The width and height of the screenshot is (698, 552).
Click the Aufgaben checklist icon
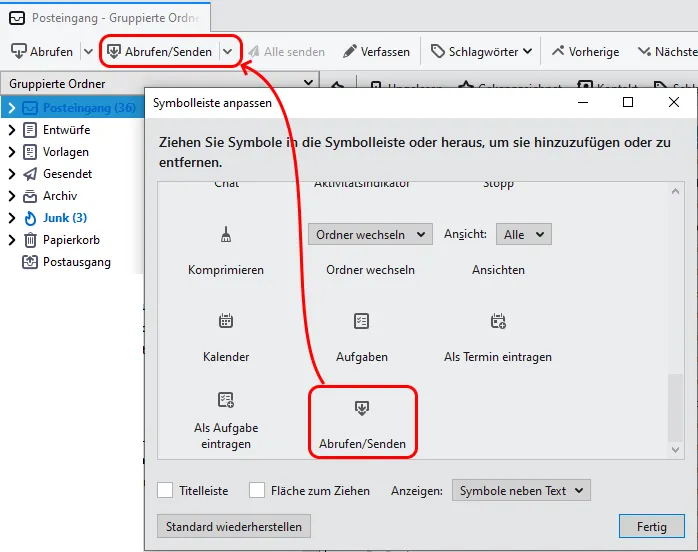(361, 321)
